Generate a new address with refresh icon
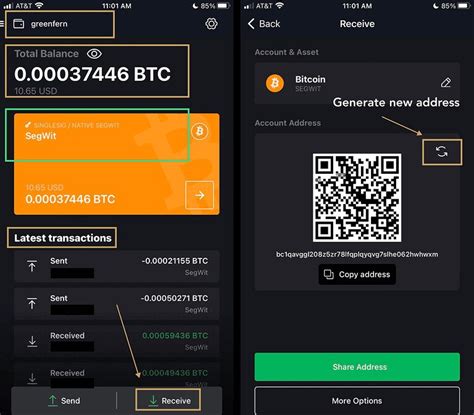 tap(442, 152)
